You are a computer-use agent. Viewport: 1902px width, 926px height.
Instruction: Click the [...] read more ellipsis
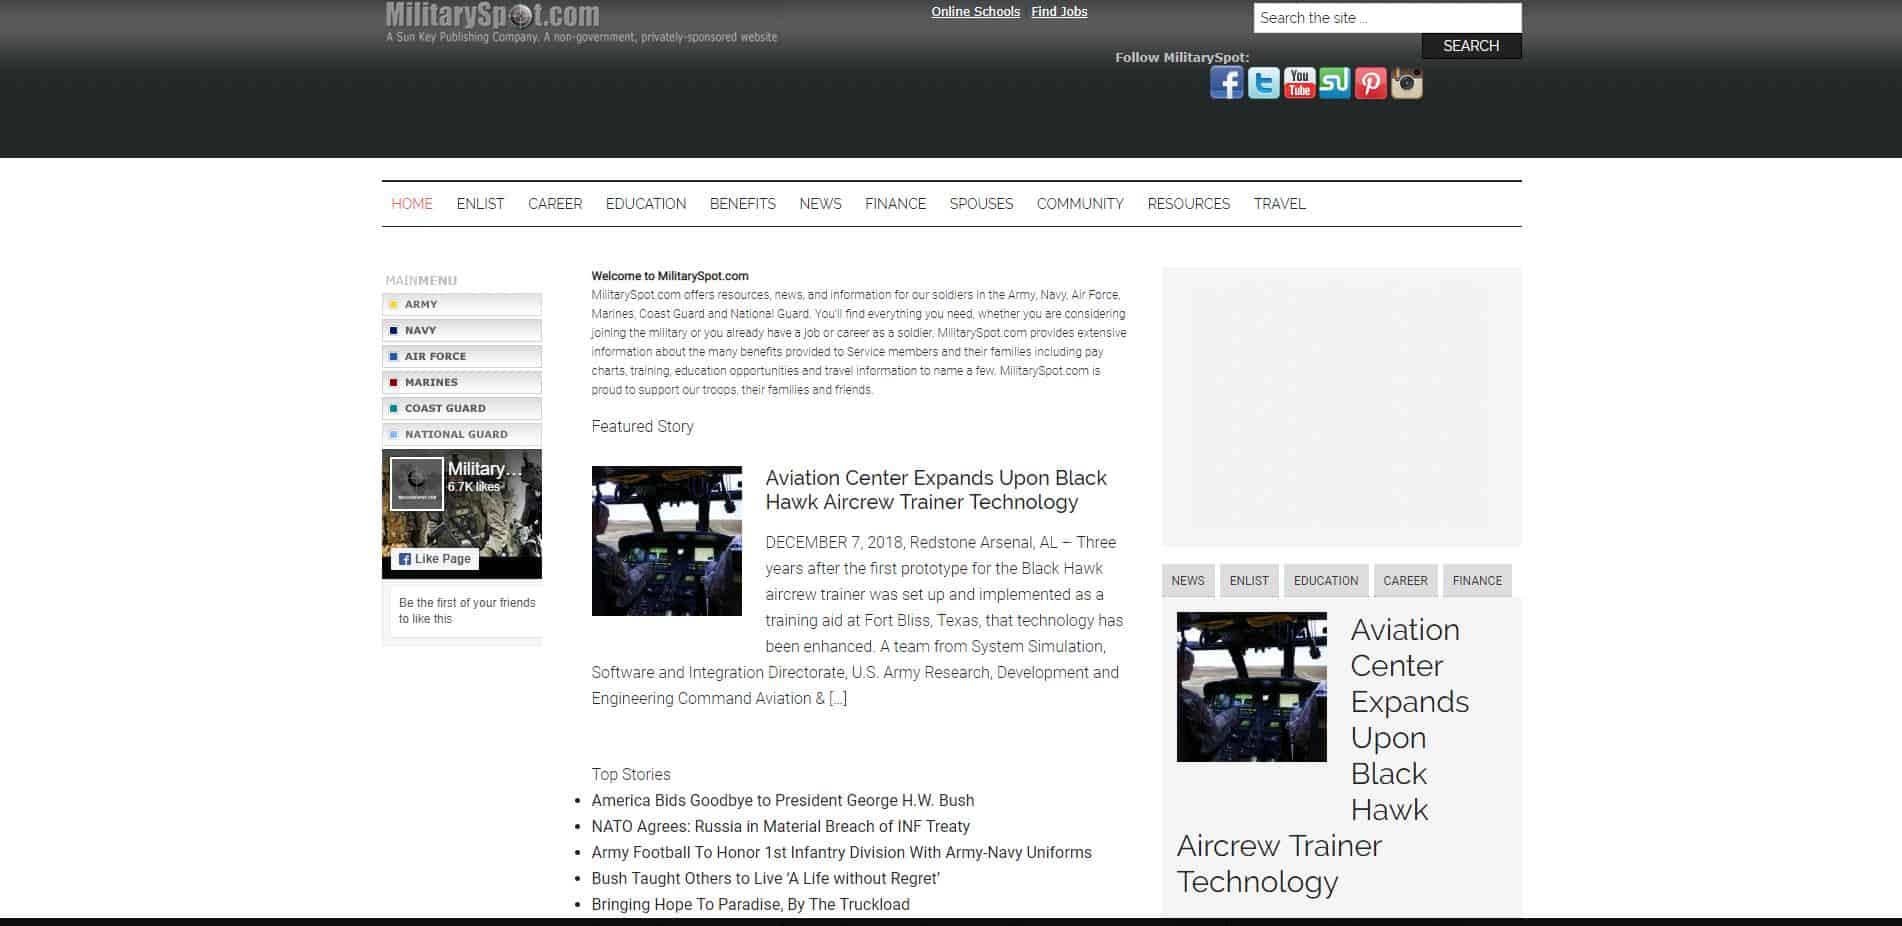tap(838, 699)
